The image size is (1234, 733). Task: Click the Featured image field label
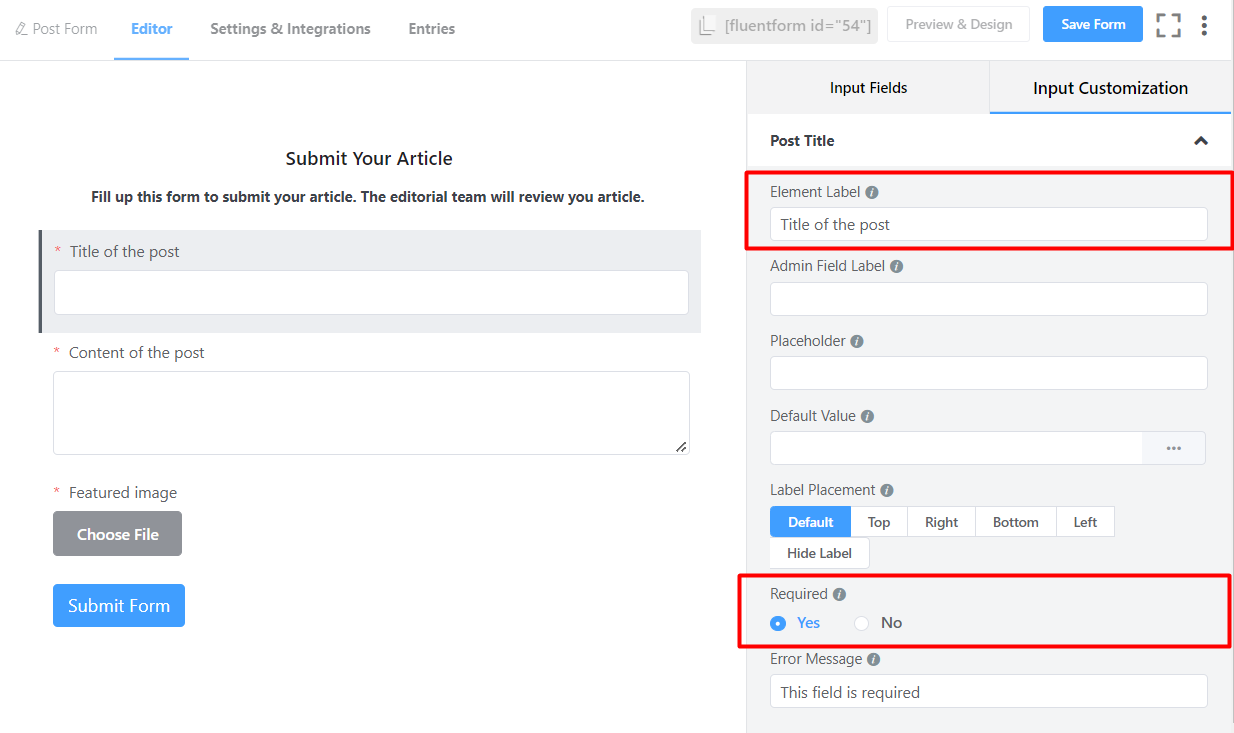123,493
